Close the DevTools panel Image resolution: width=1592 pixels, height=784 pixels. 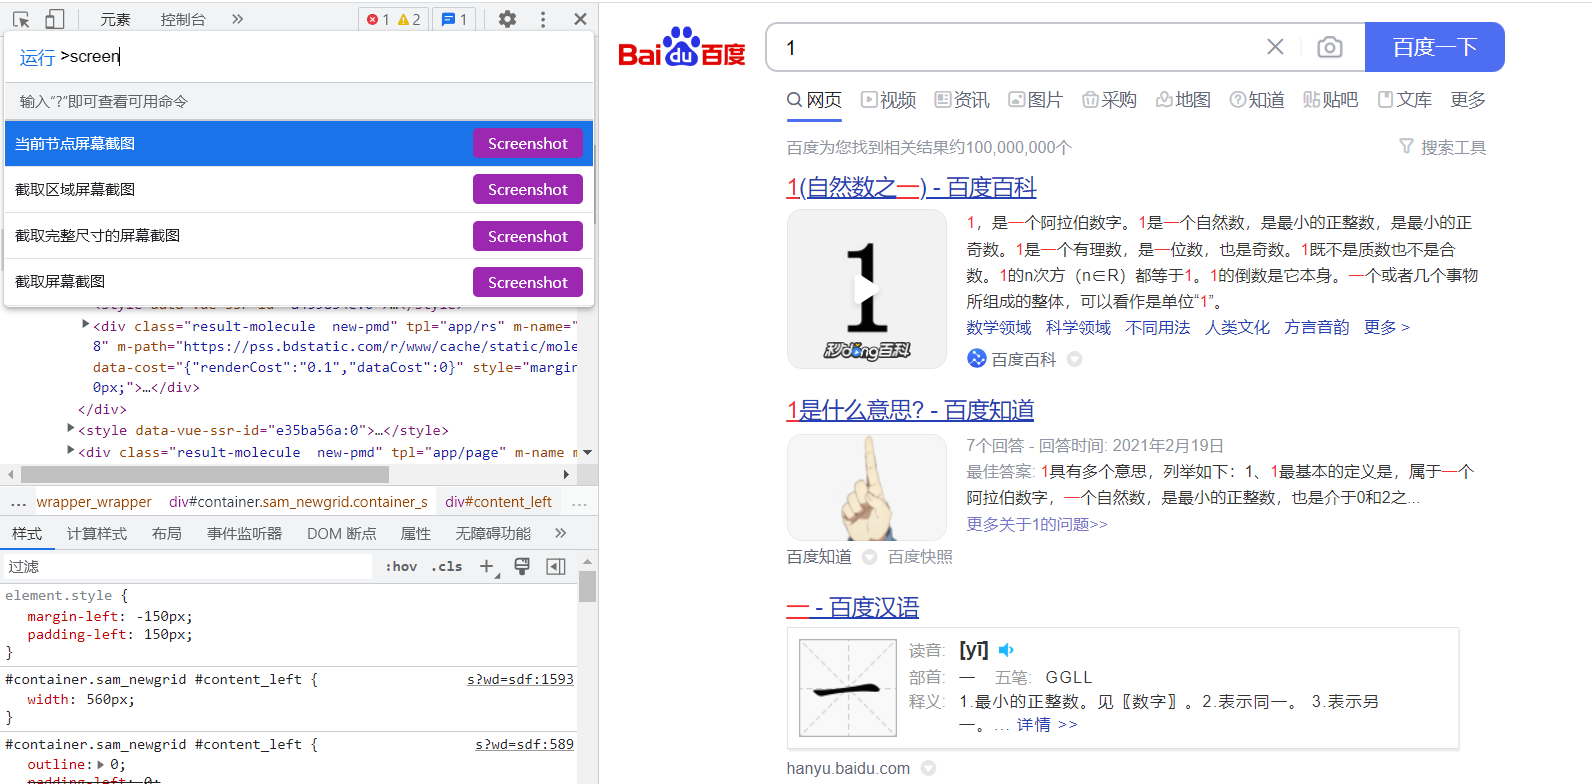click(x=580, y=19)
